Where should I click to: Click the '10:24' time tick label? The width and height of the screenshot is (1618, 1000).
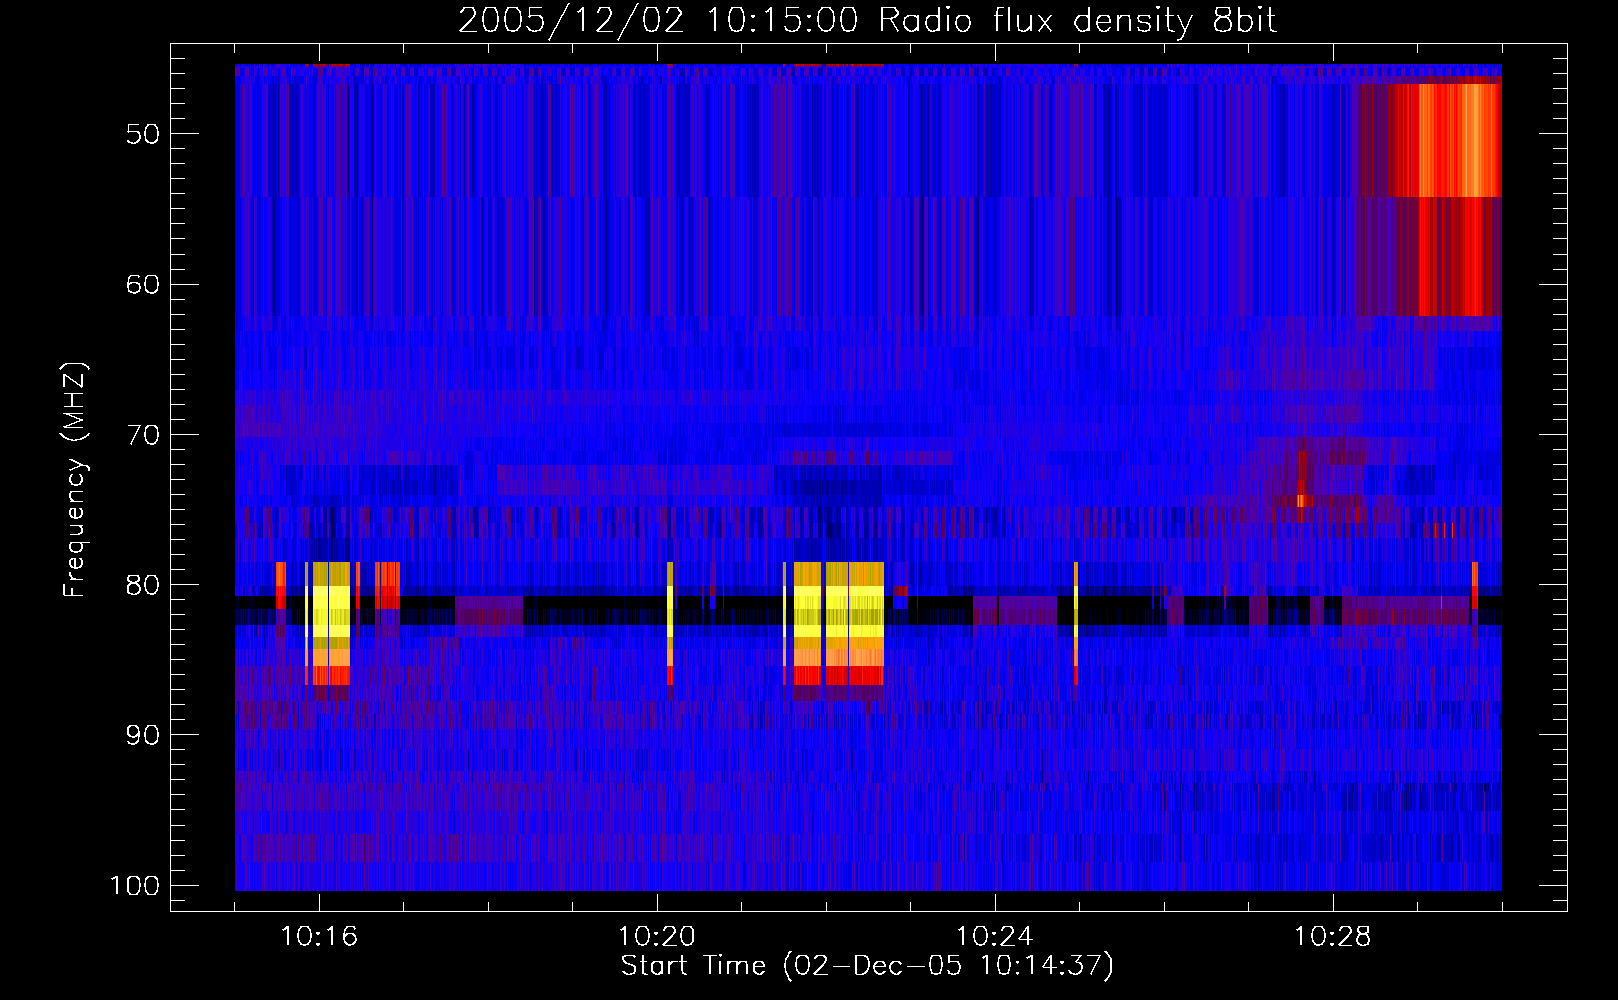995,937
